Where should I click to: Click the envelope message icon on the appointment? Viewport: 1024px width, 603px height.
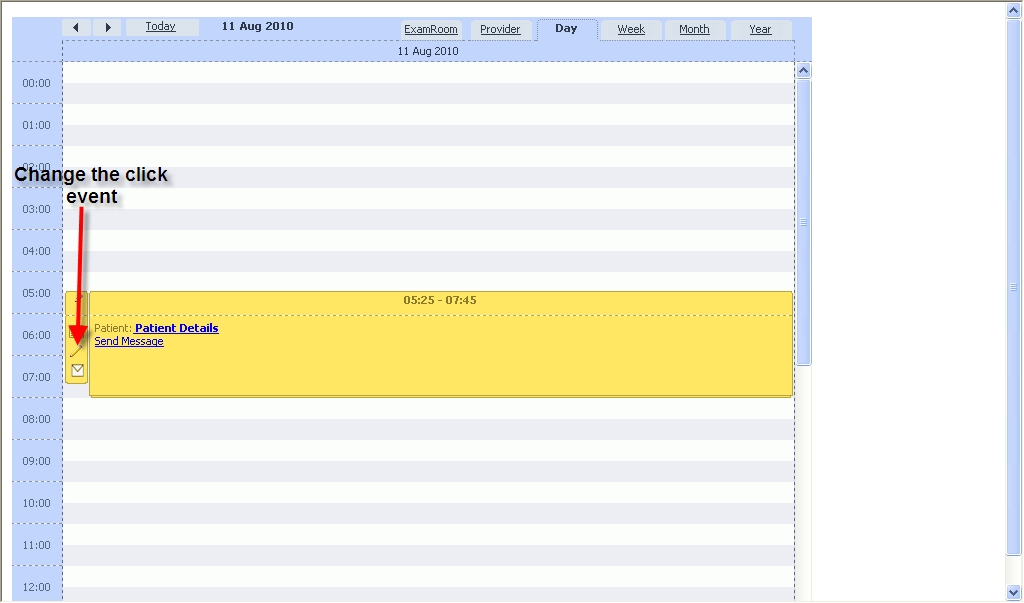pos(76,370)
